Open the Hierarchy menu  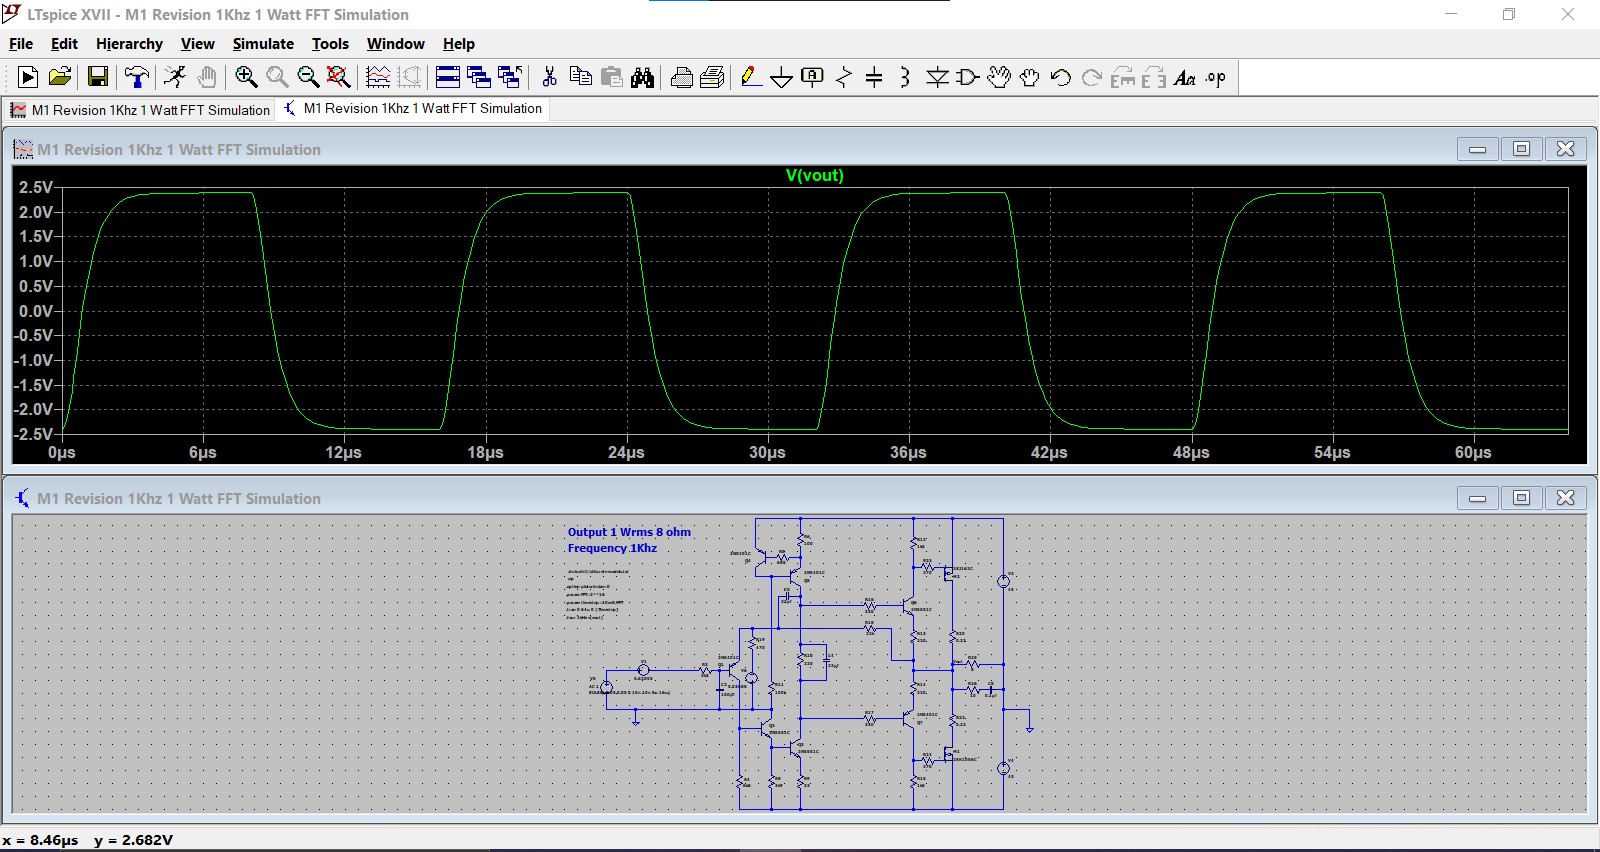click(129, 44)
